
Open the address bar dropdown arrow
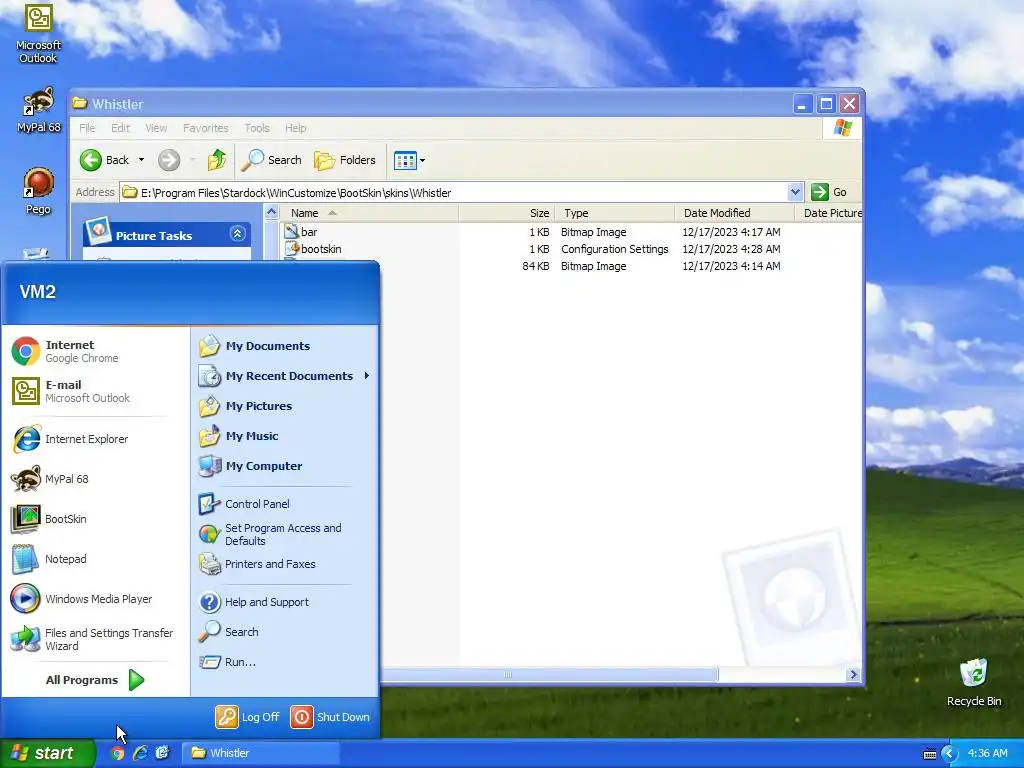point(795,193)
